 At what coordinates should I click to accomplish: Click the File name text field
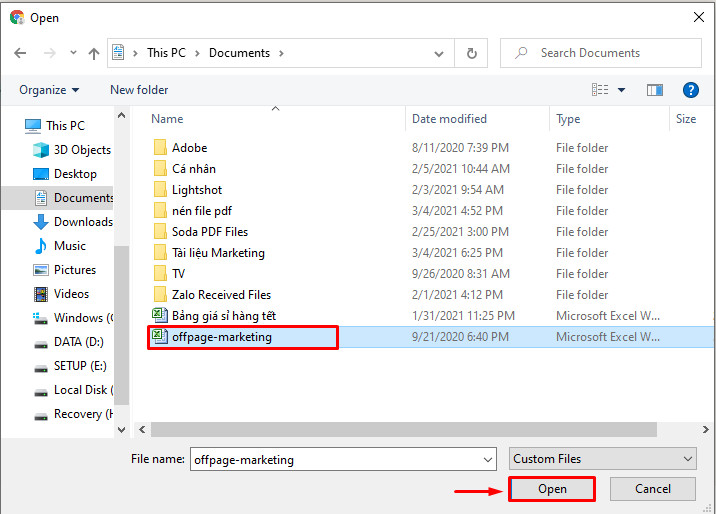pos(336,459)
